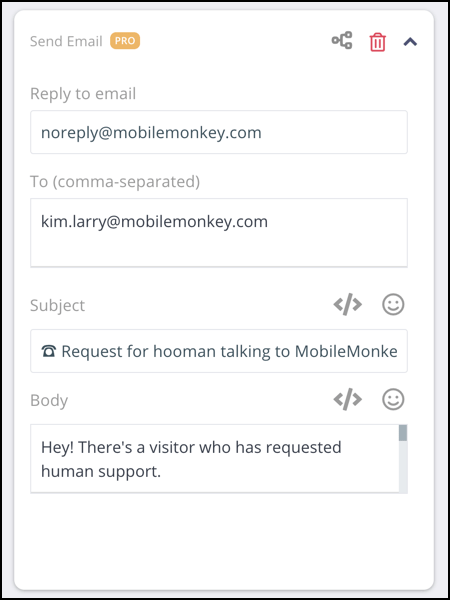The width and height of the screenshot is (450, 600).
Task: Insert attribute code in Body field
Action: click(x=347, y=399)
